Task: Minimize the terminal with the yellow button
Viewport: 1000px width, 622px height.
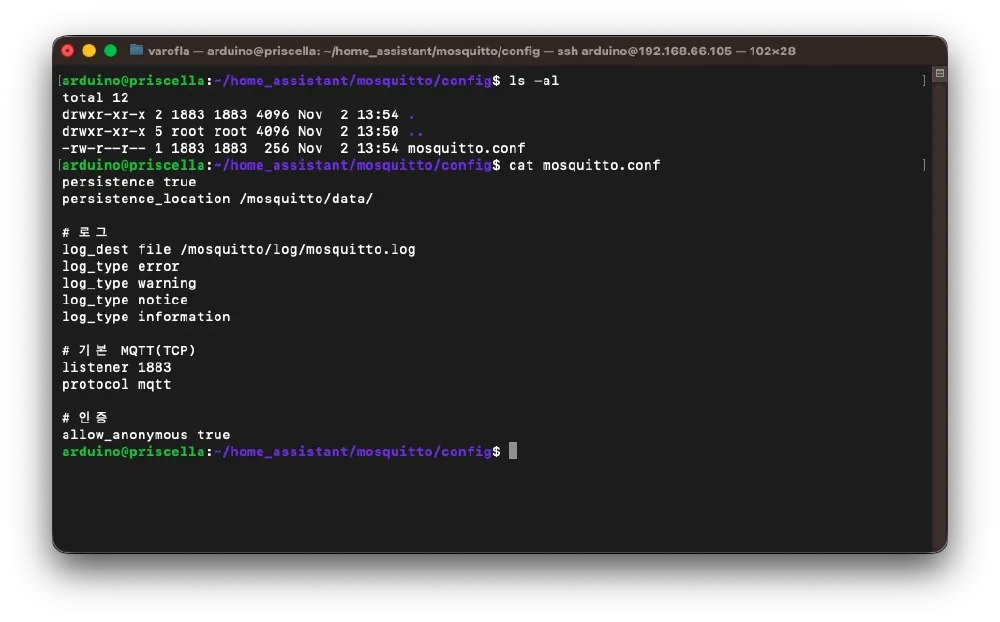Action: click(x=89, y=50)
